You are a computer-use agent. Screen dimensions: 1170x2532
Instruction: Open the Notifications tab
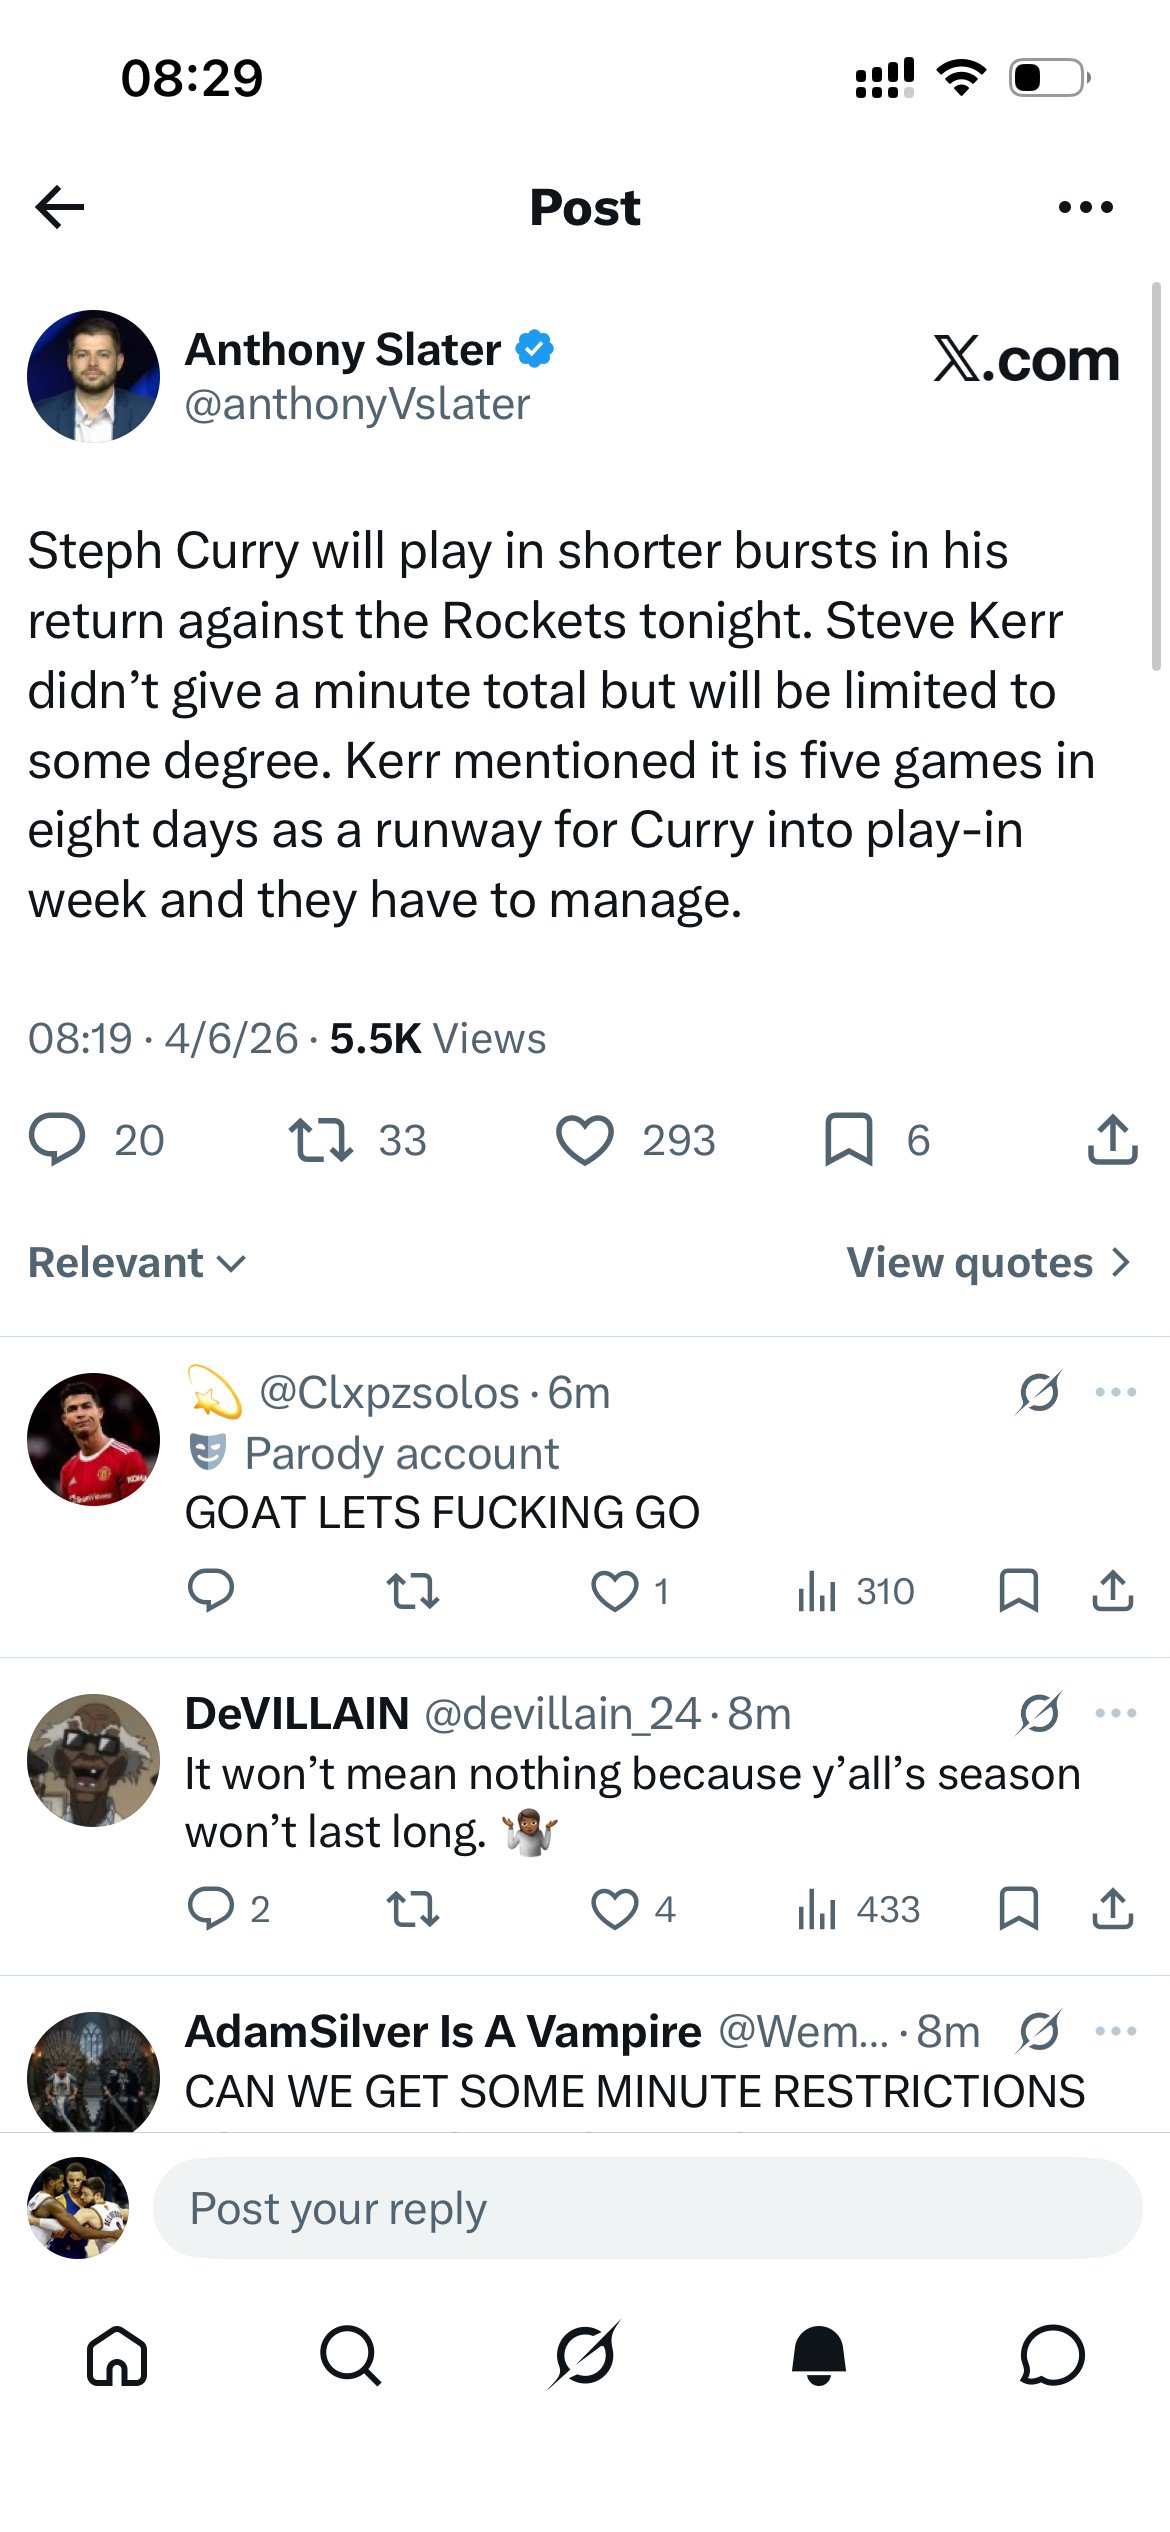click(818, 2355)
